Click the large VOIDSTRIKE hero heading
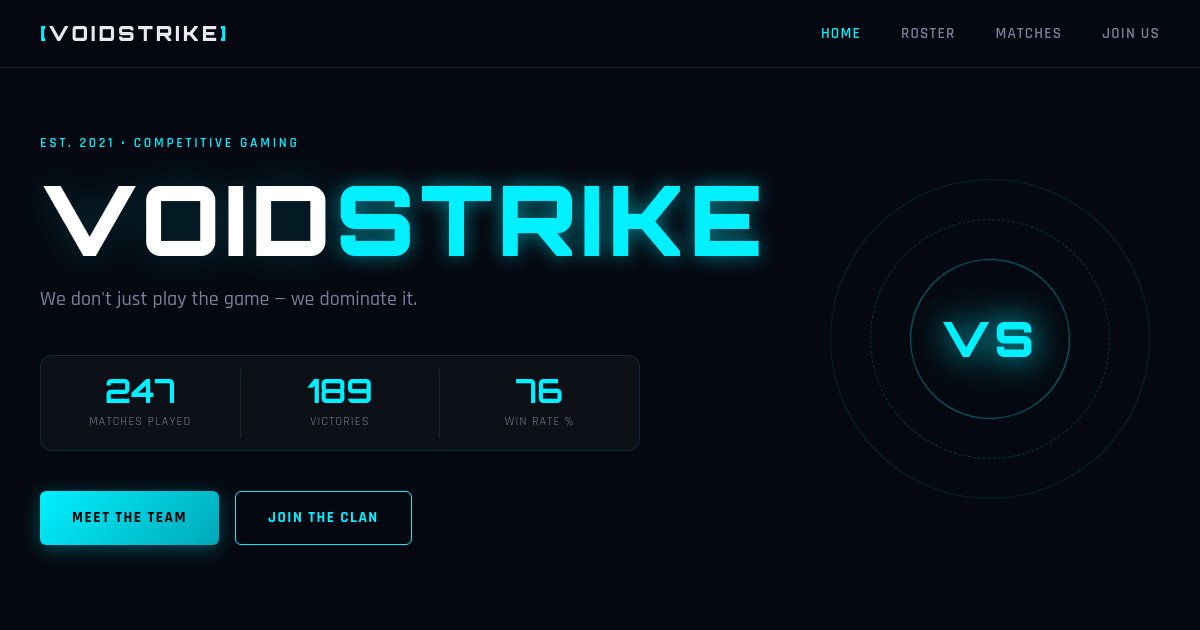Screen dimensions: 1200x630 tap(401, 221)
